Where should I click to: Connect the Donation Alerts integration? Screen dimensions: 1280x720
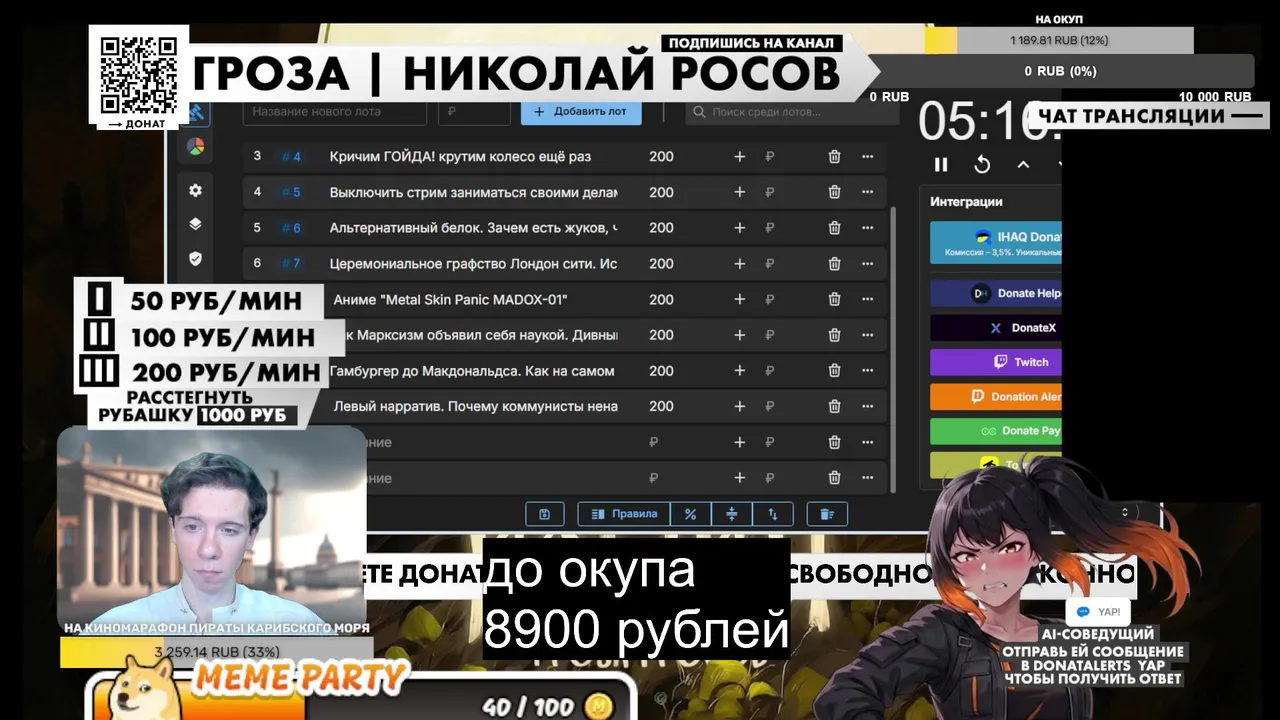(995, 397)
